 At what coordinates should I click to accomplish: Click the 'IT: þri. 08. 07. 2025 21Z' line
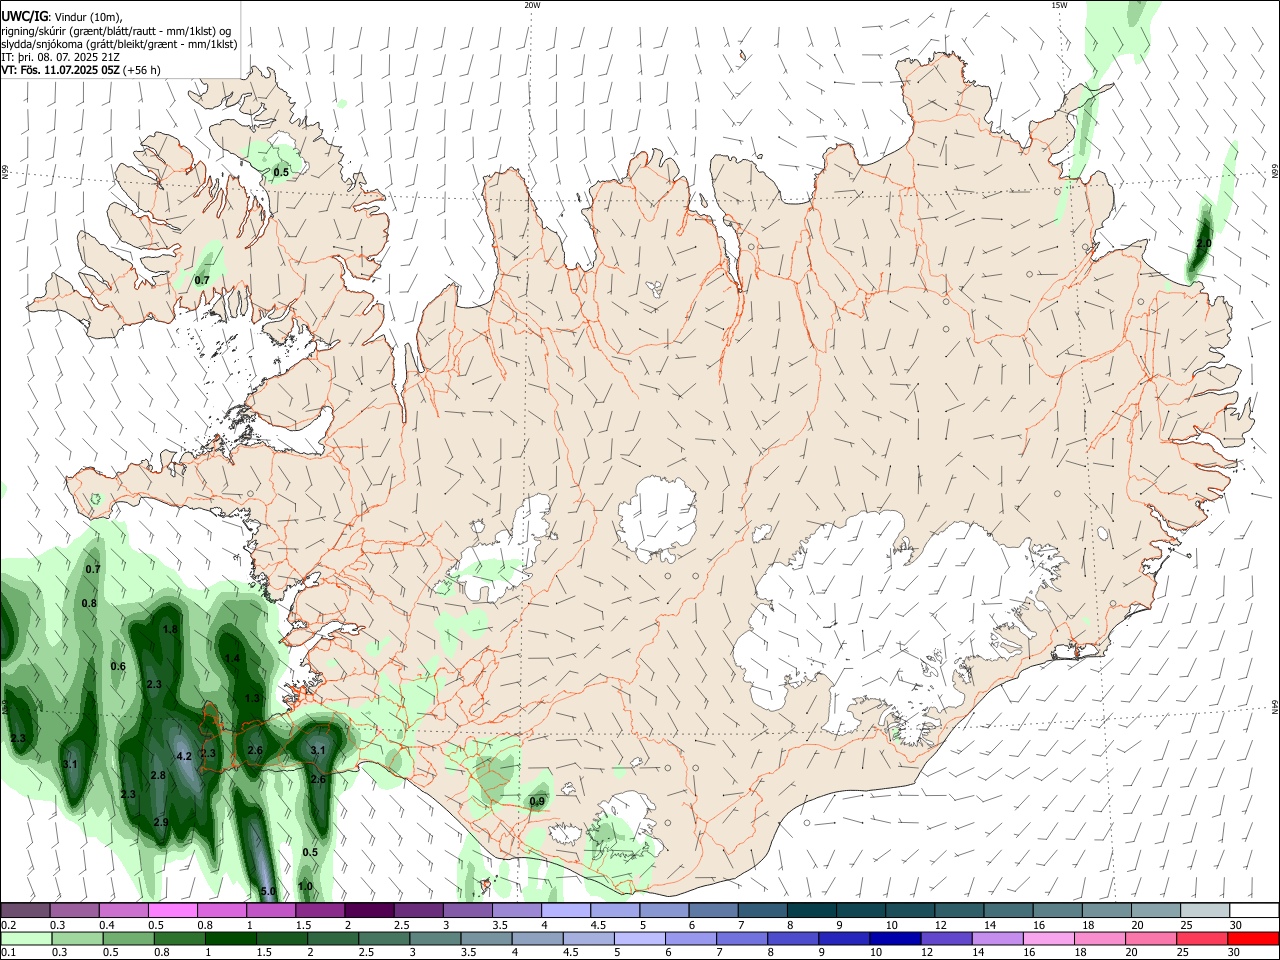pyautogui.click(x=61, y=57)
